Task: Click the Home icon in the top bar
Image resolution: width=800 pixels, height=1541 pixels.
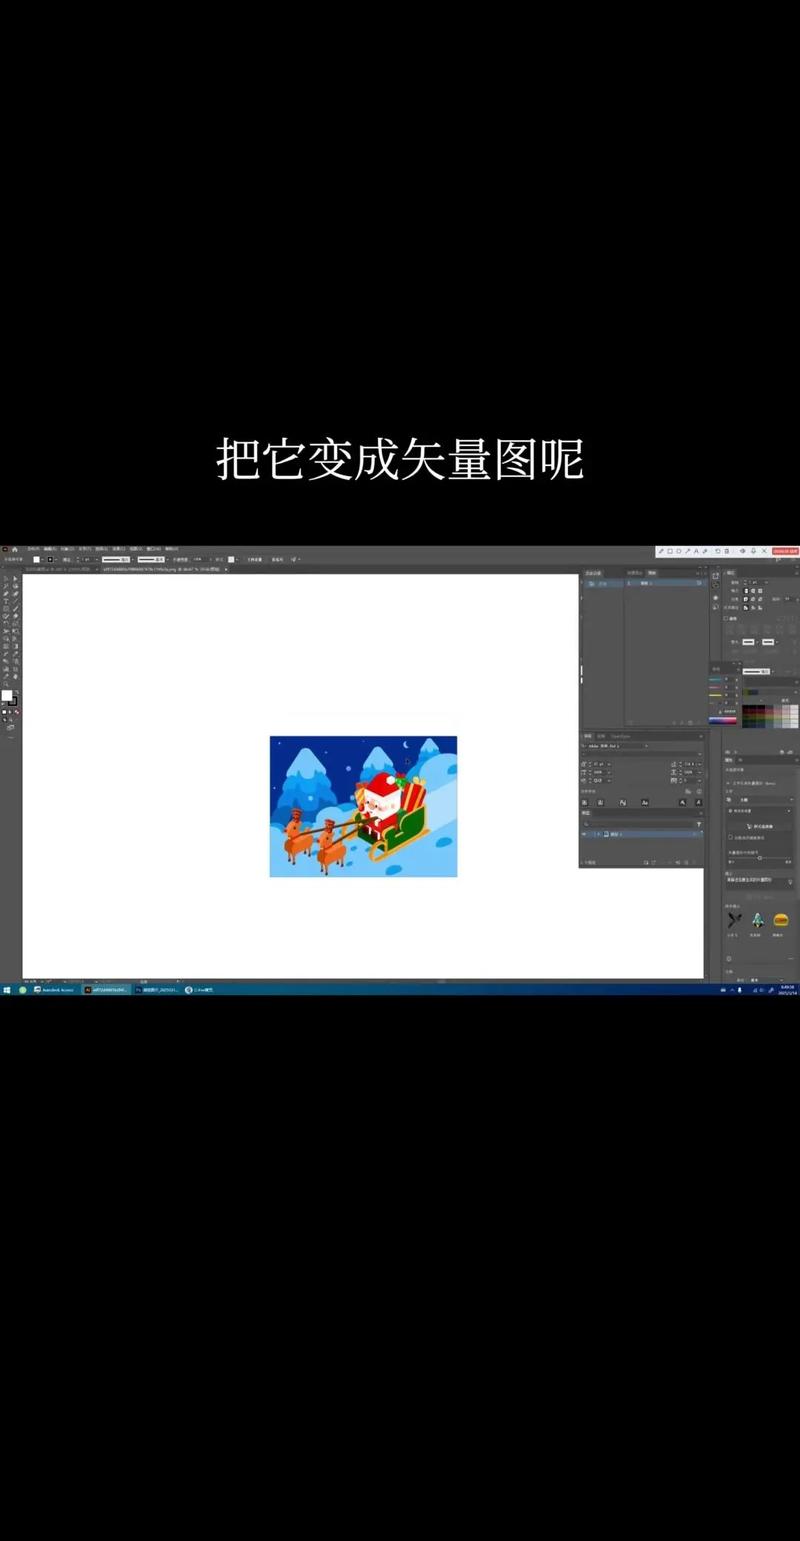Action: tap(14, 549)
